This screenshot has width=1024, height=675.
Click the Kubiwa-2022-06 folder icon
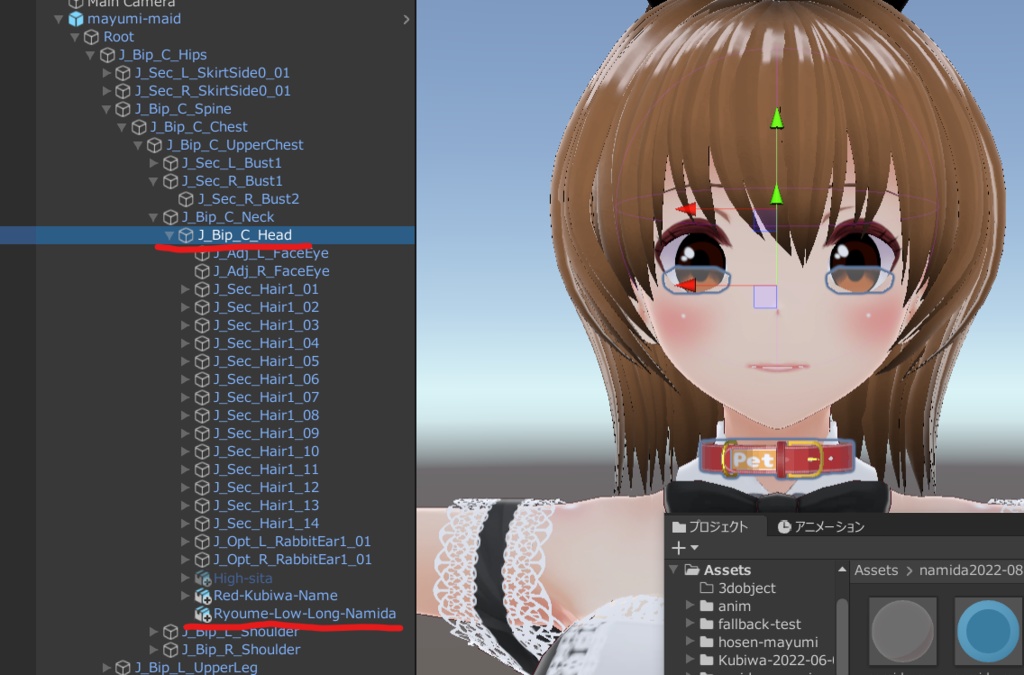click(x=705, y=659)
